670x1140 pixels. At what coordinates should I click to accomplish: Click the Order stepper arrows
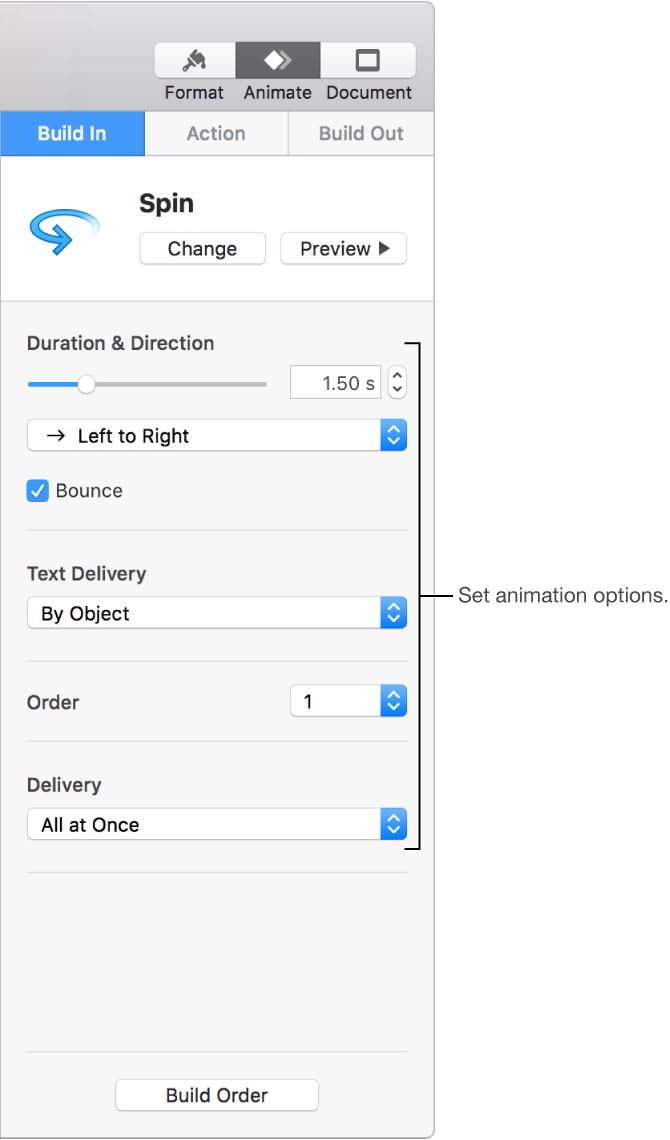393,700
